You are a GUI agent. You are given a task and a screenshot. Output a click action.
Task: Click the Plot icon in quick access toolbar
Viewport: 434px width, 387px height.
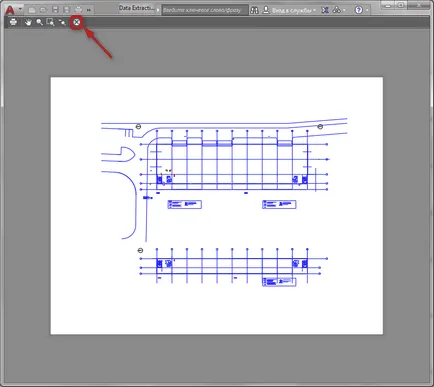(x=78, y=10)
